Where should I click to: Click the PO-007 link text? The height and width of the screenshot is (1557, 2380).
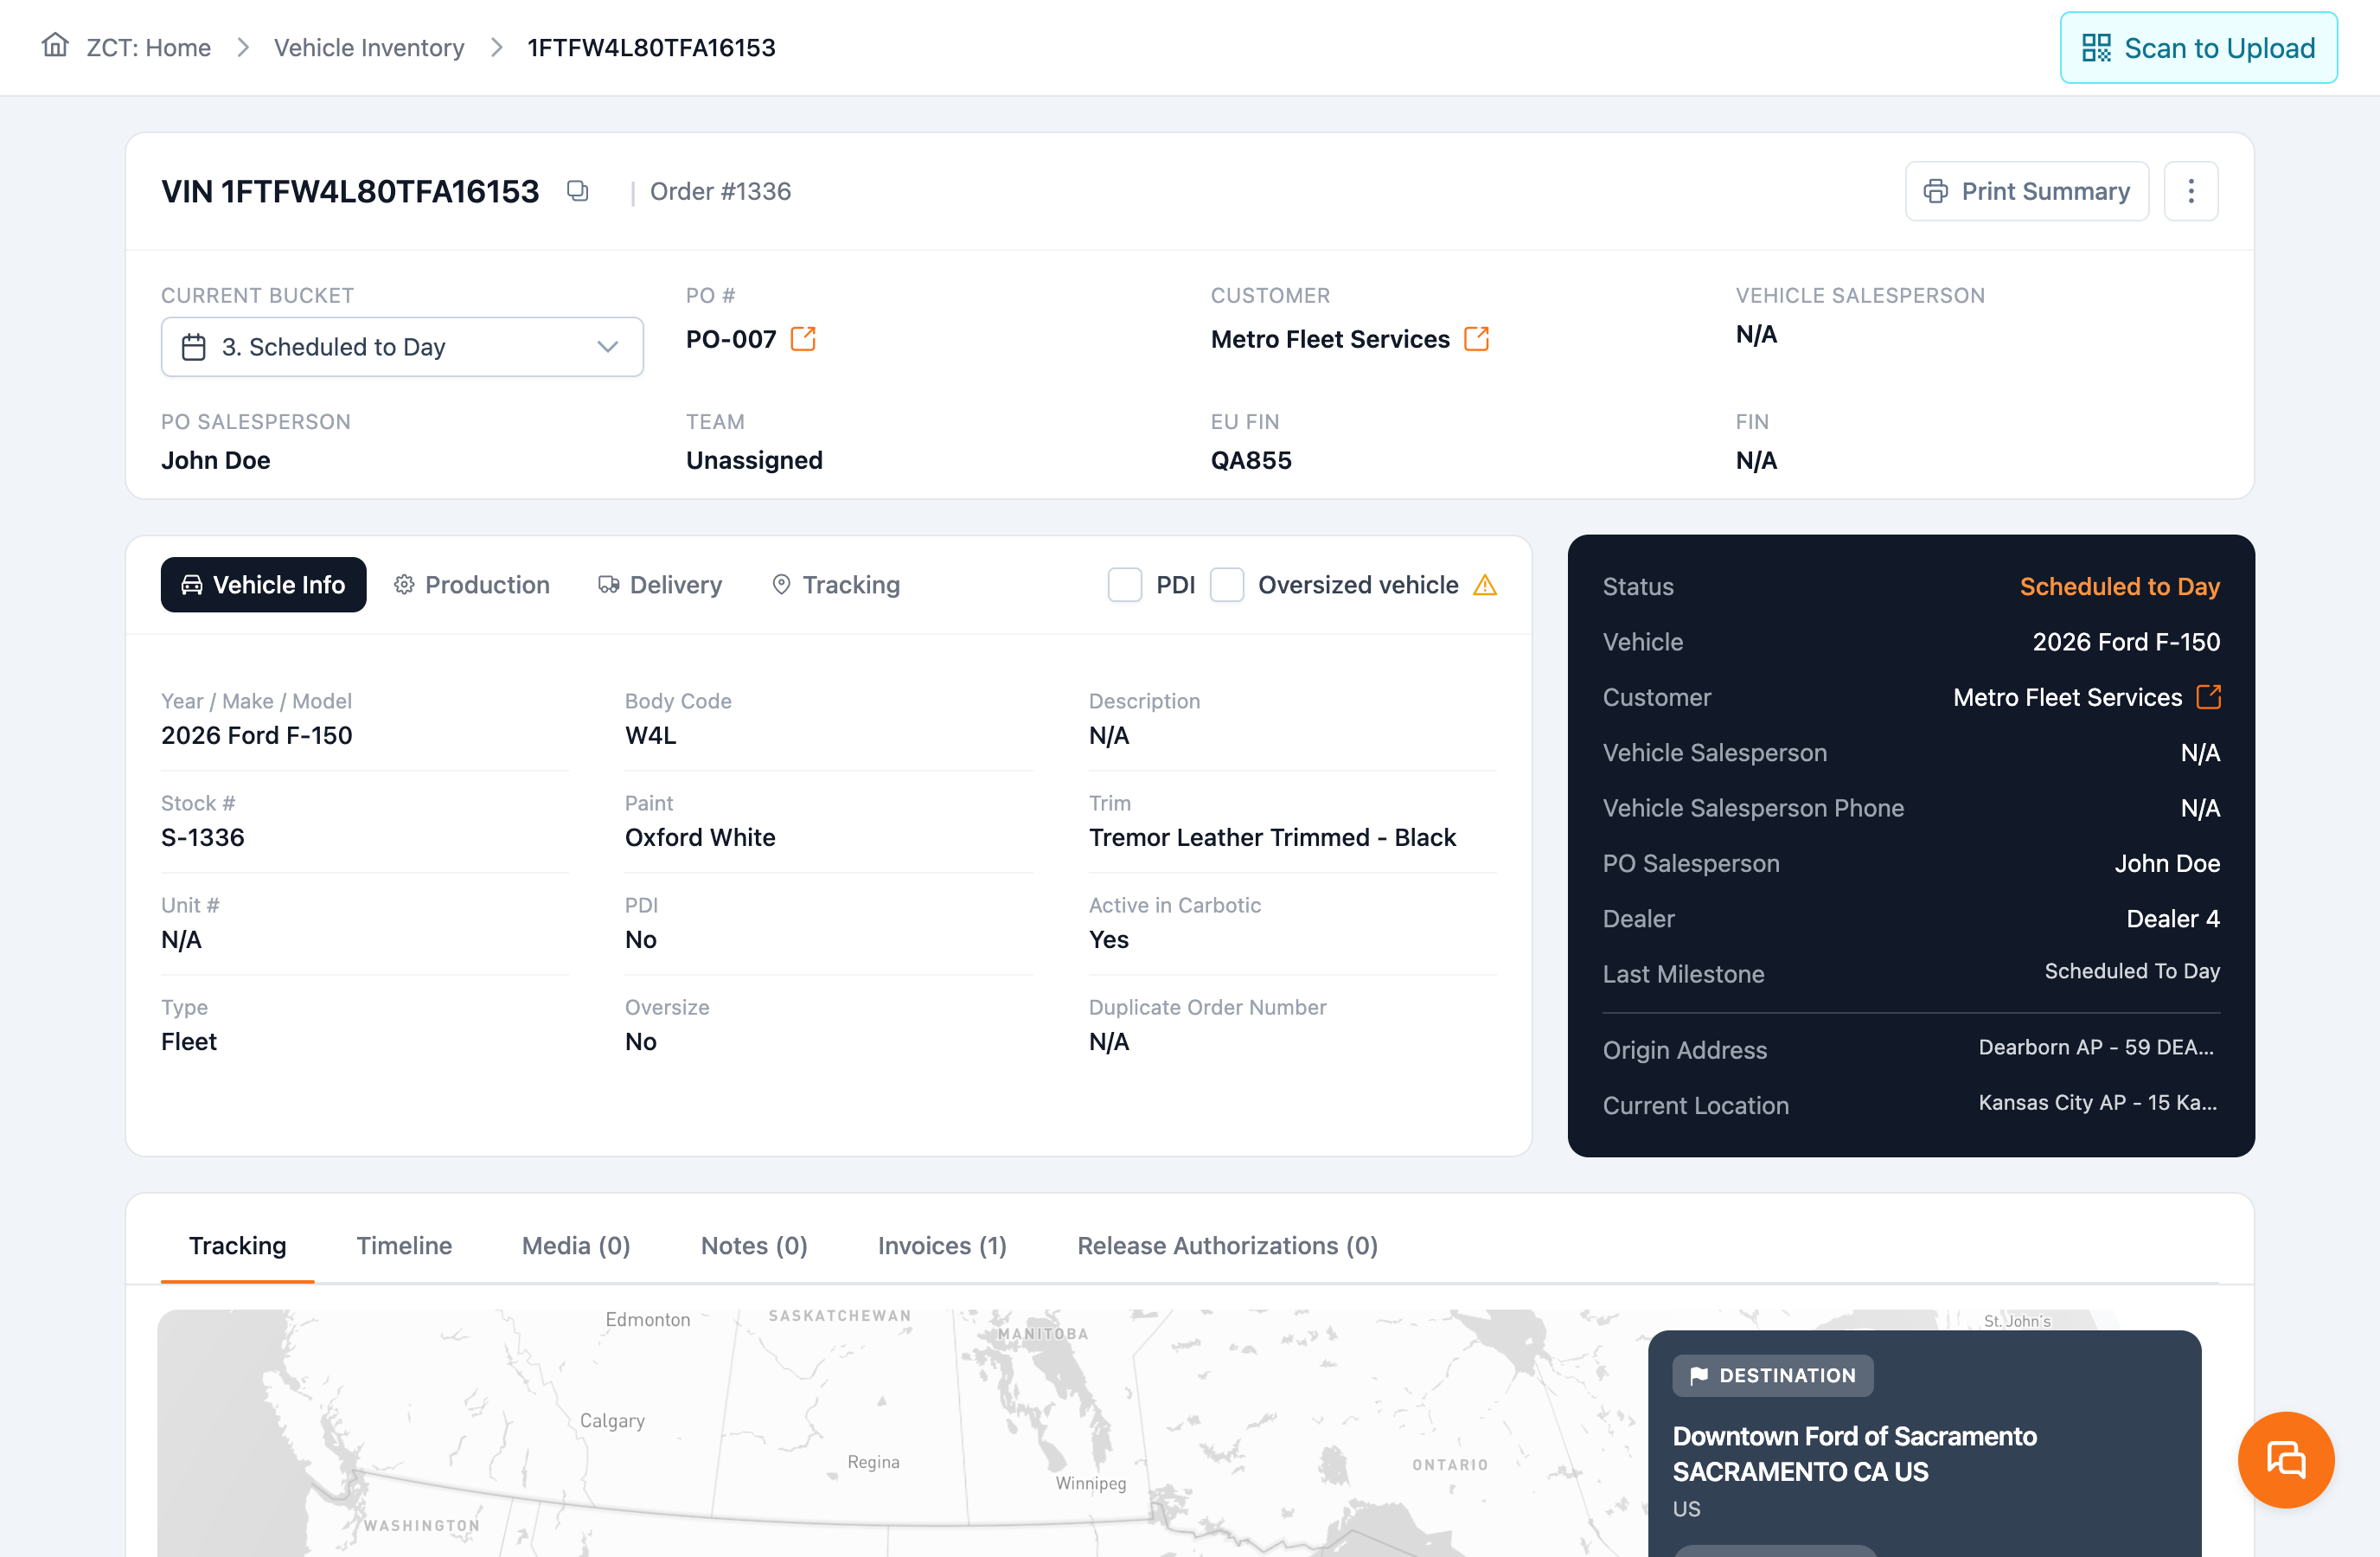click(x=731, y=339)
